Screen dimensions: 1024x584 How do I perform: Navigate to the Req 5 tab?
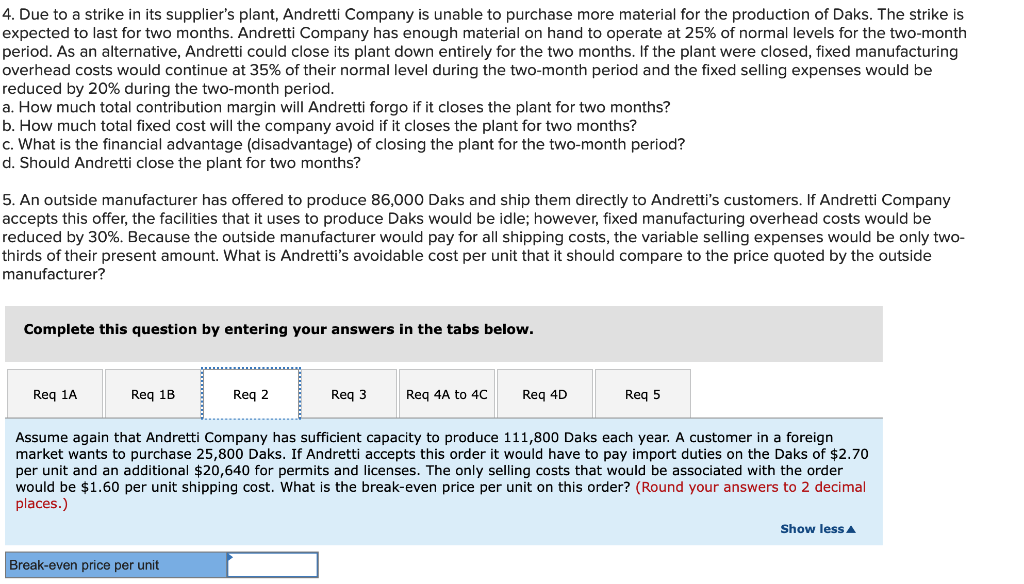point(642,393)
